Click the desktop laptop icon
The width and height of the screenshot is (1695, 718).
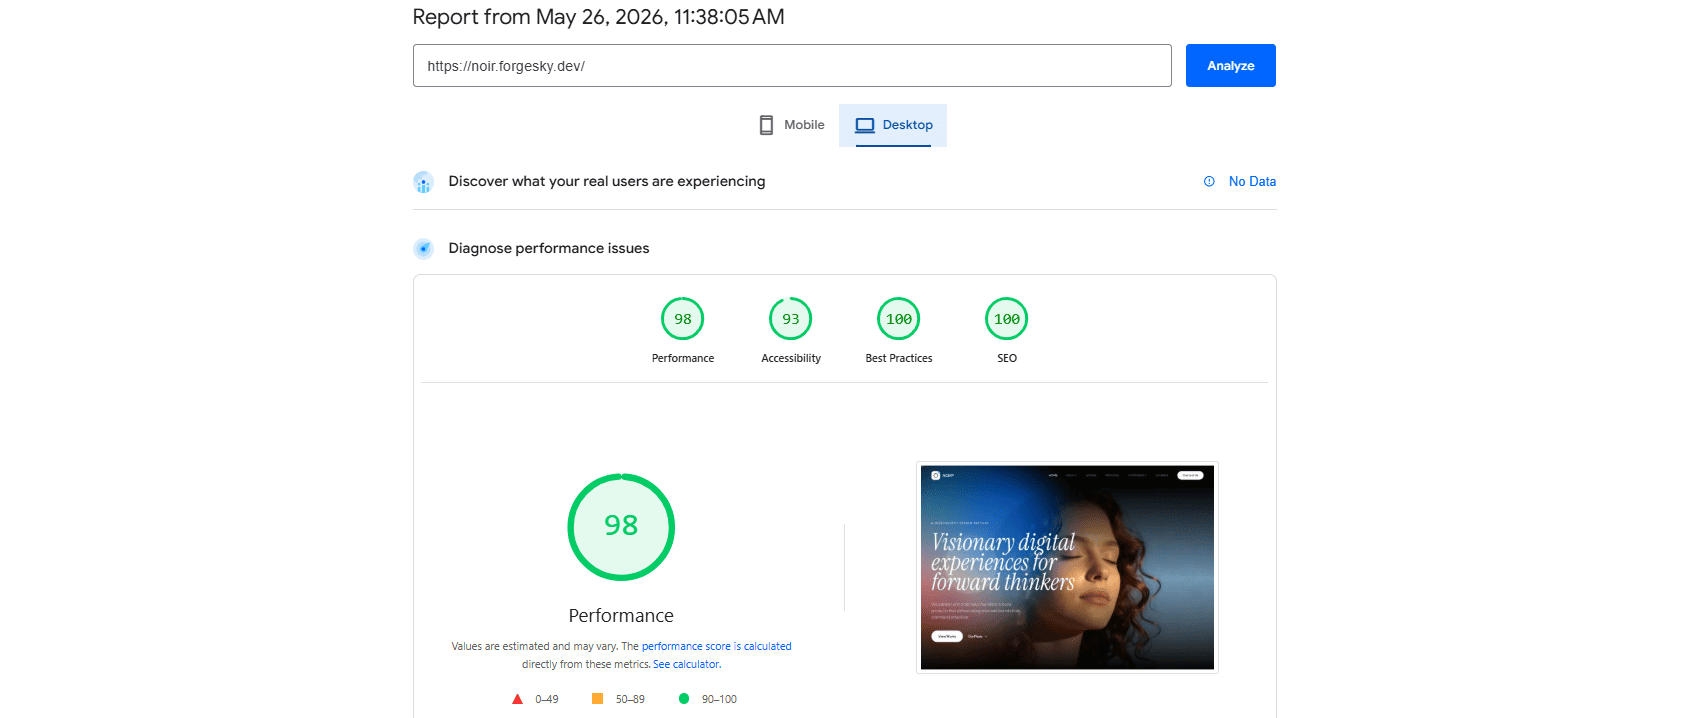(x=865, y=125)
